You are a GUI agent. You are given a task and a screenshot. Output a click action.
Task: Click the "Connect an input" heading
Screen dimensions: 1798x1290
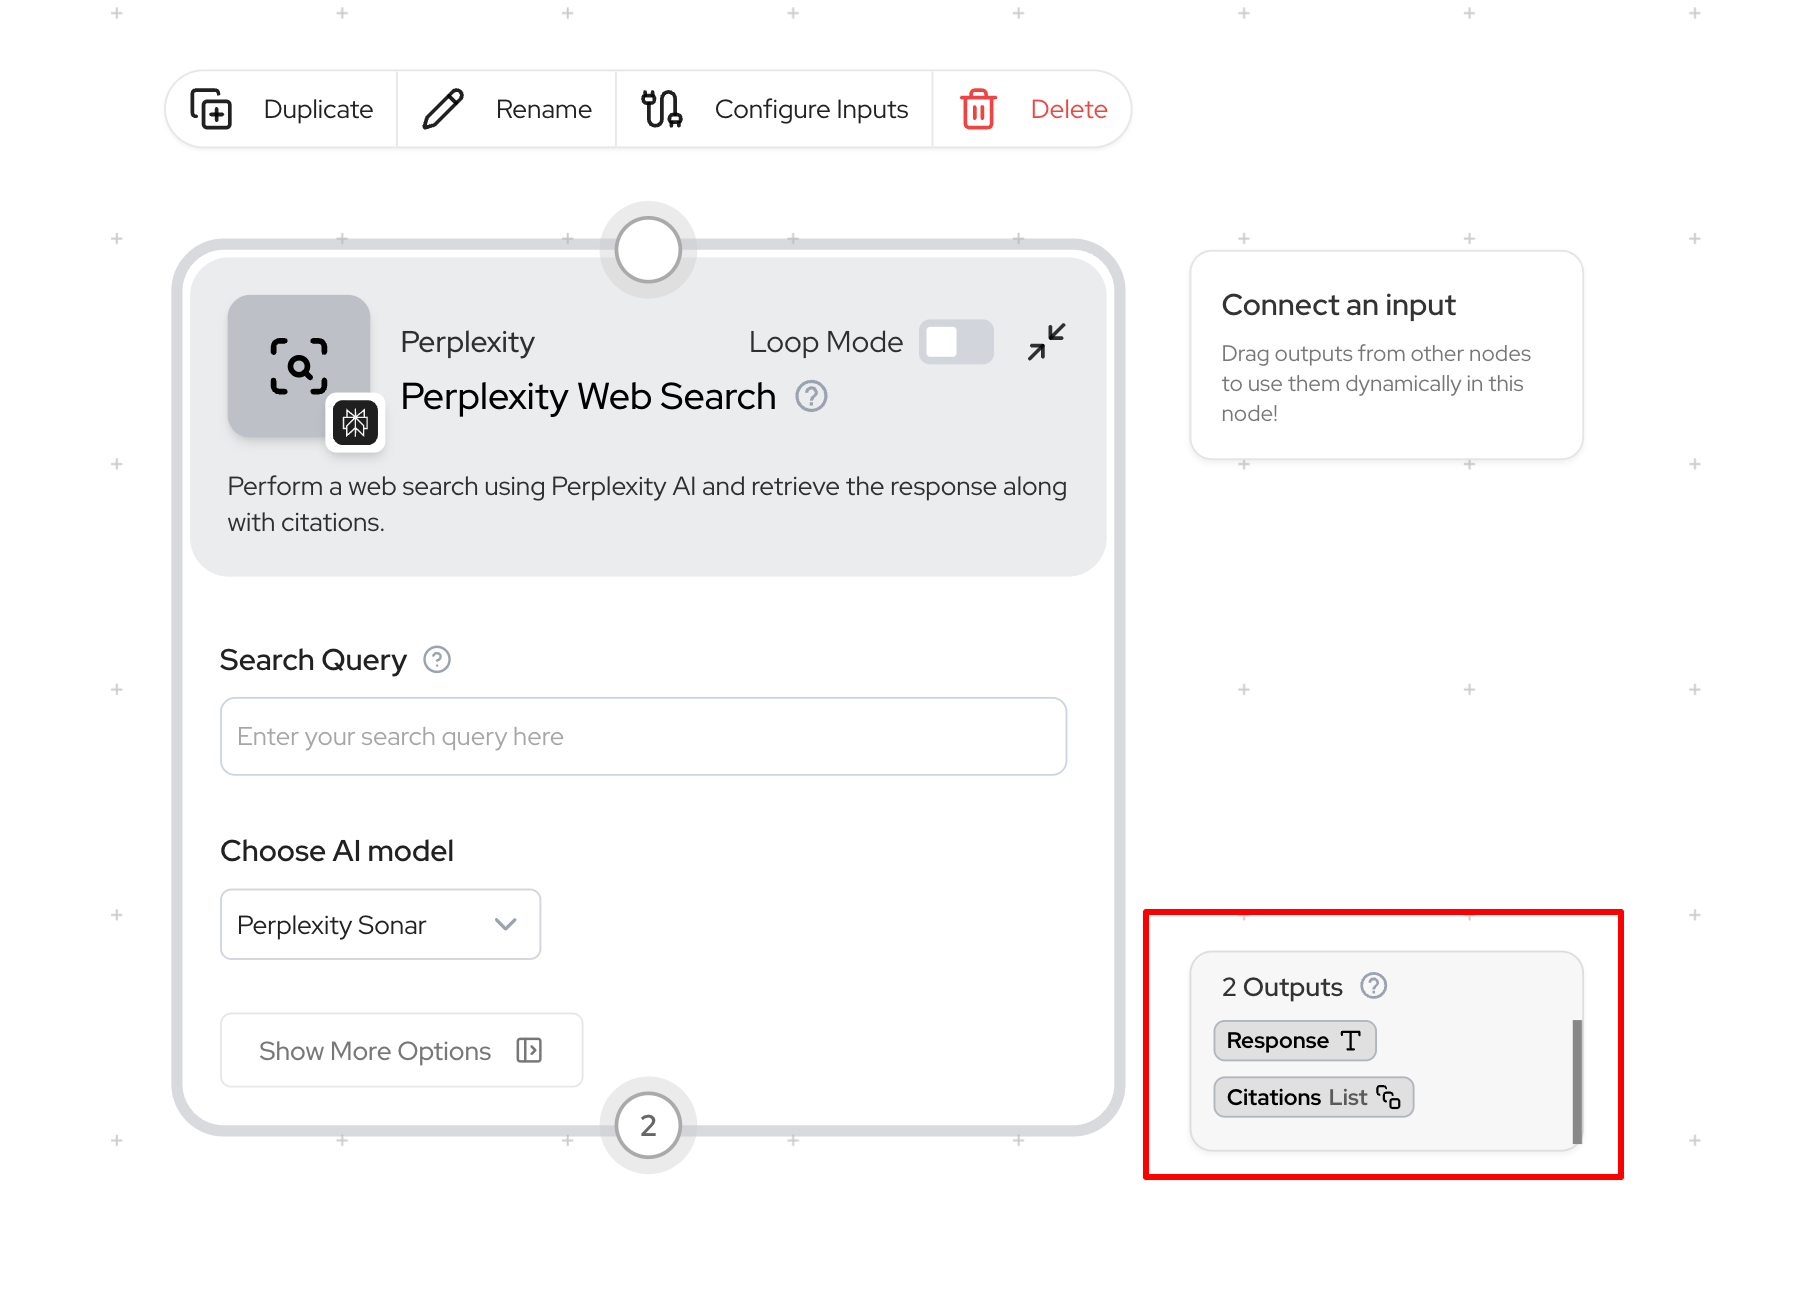pyautogui.click(x=1338, y=305)
